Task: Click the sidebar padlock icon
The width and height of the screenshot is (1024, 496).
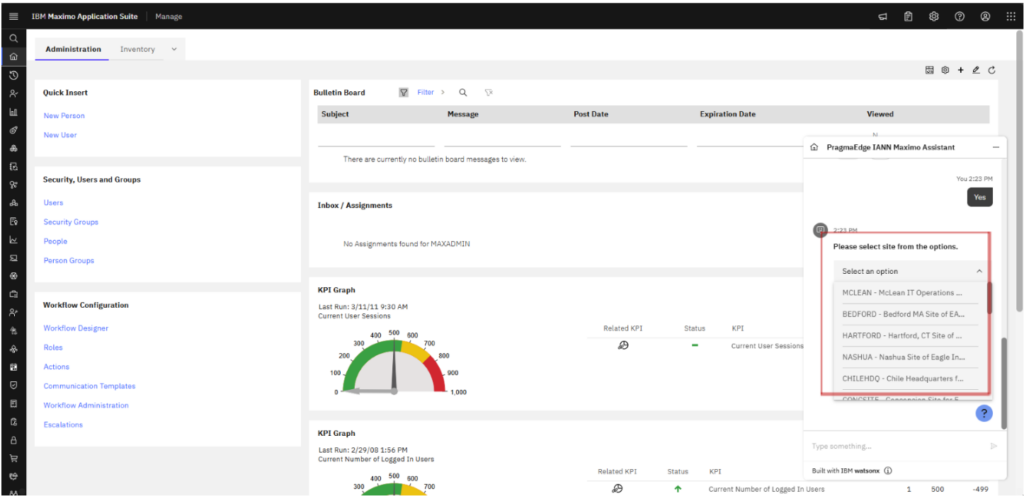Action: 14,441
